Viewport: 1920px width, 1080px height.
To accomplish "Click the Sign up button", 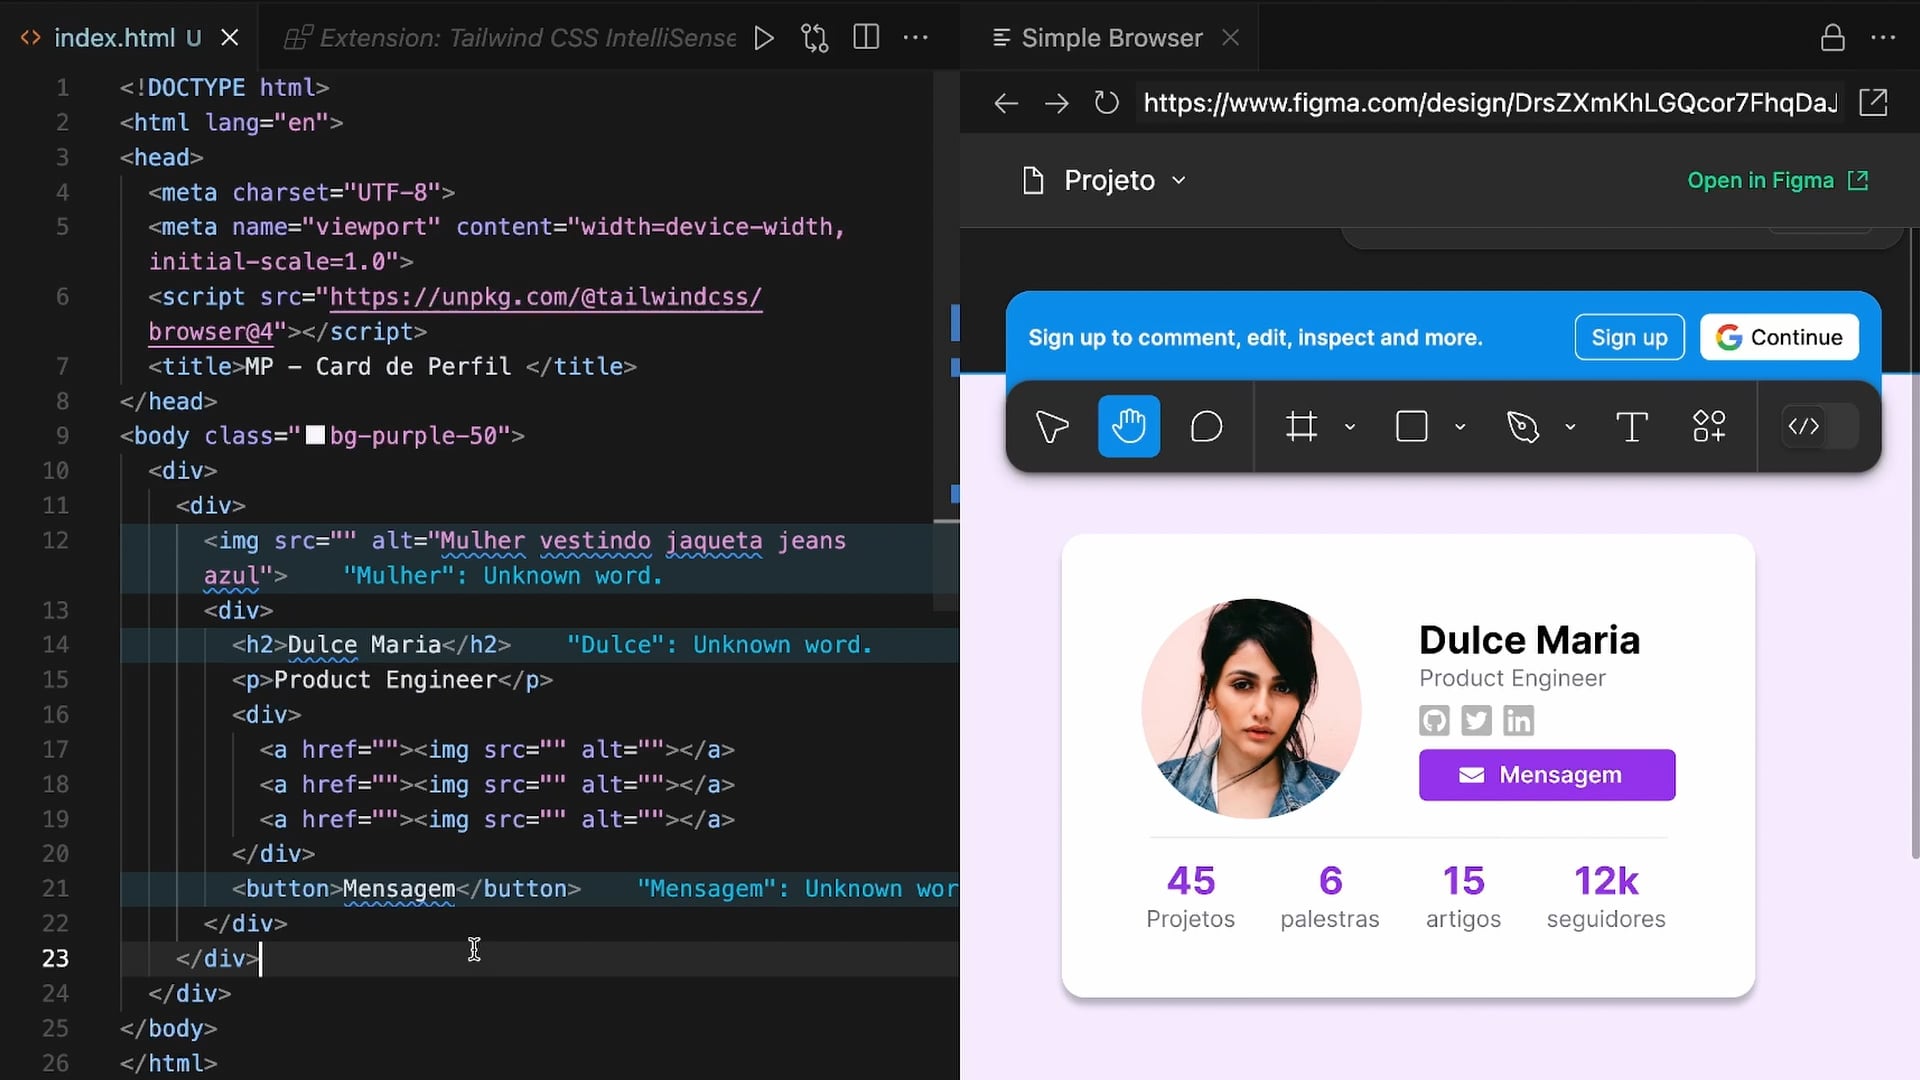I will click(x=1629, y=338).
